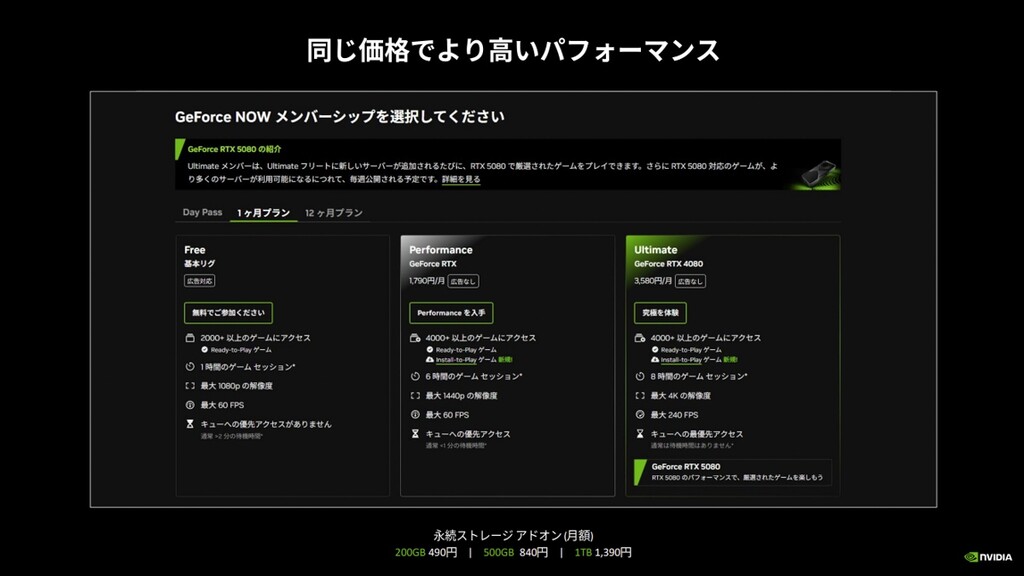Click the Ultimate plan title
The height and width of the screenshot is (576, 1024).
pos(656,250)
